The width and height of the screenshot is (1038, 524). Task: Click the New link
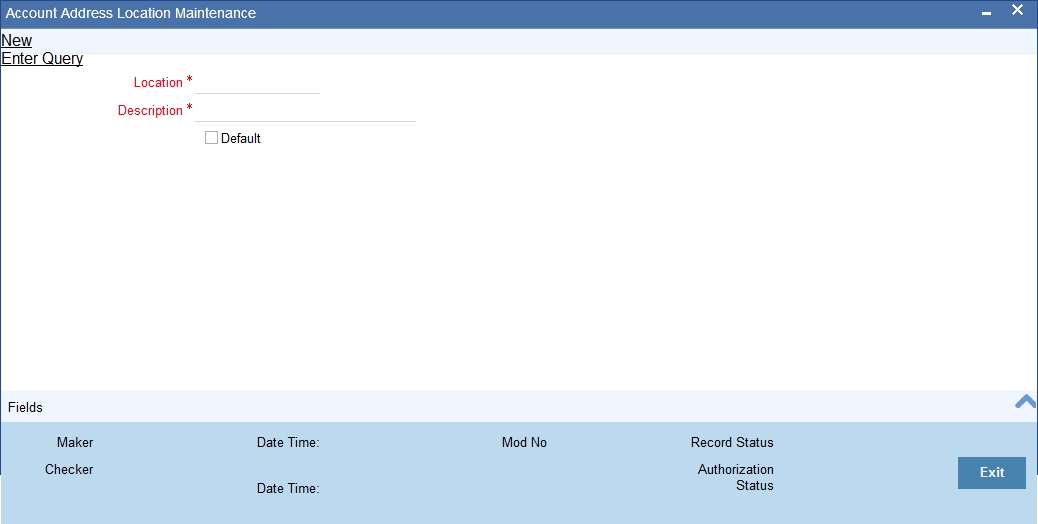pos(17,40)
